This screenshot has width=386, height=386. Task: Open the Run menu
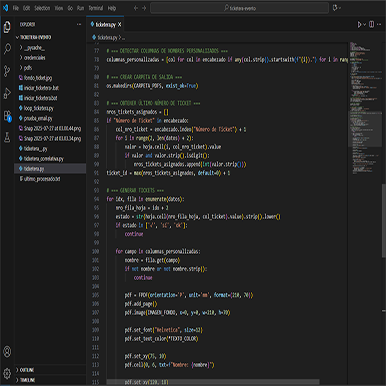pyautogui.click(x=80, y=8)
